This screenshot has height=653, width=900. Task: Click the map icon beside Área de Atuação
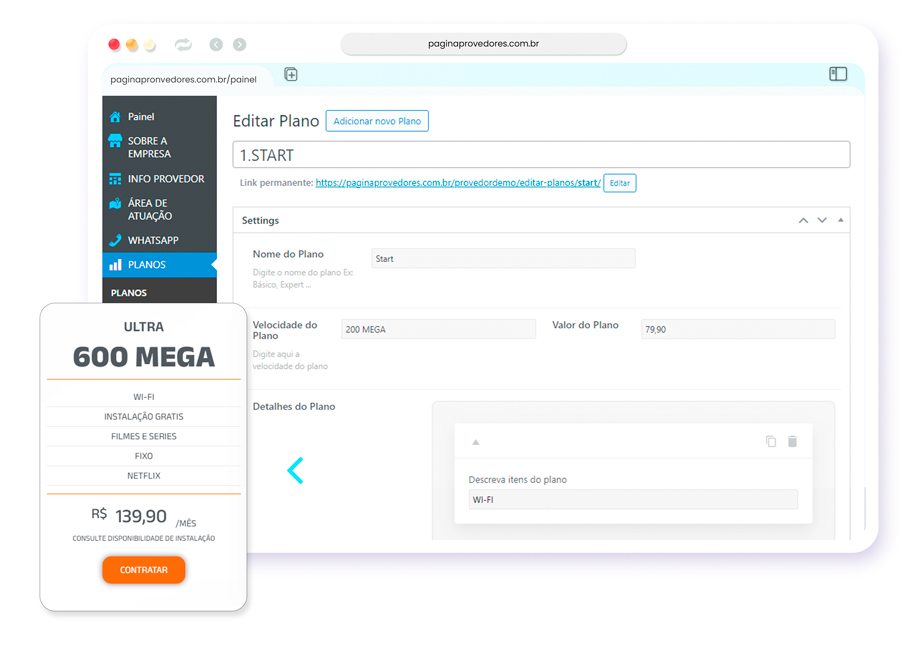pos(115,203)
